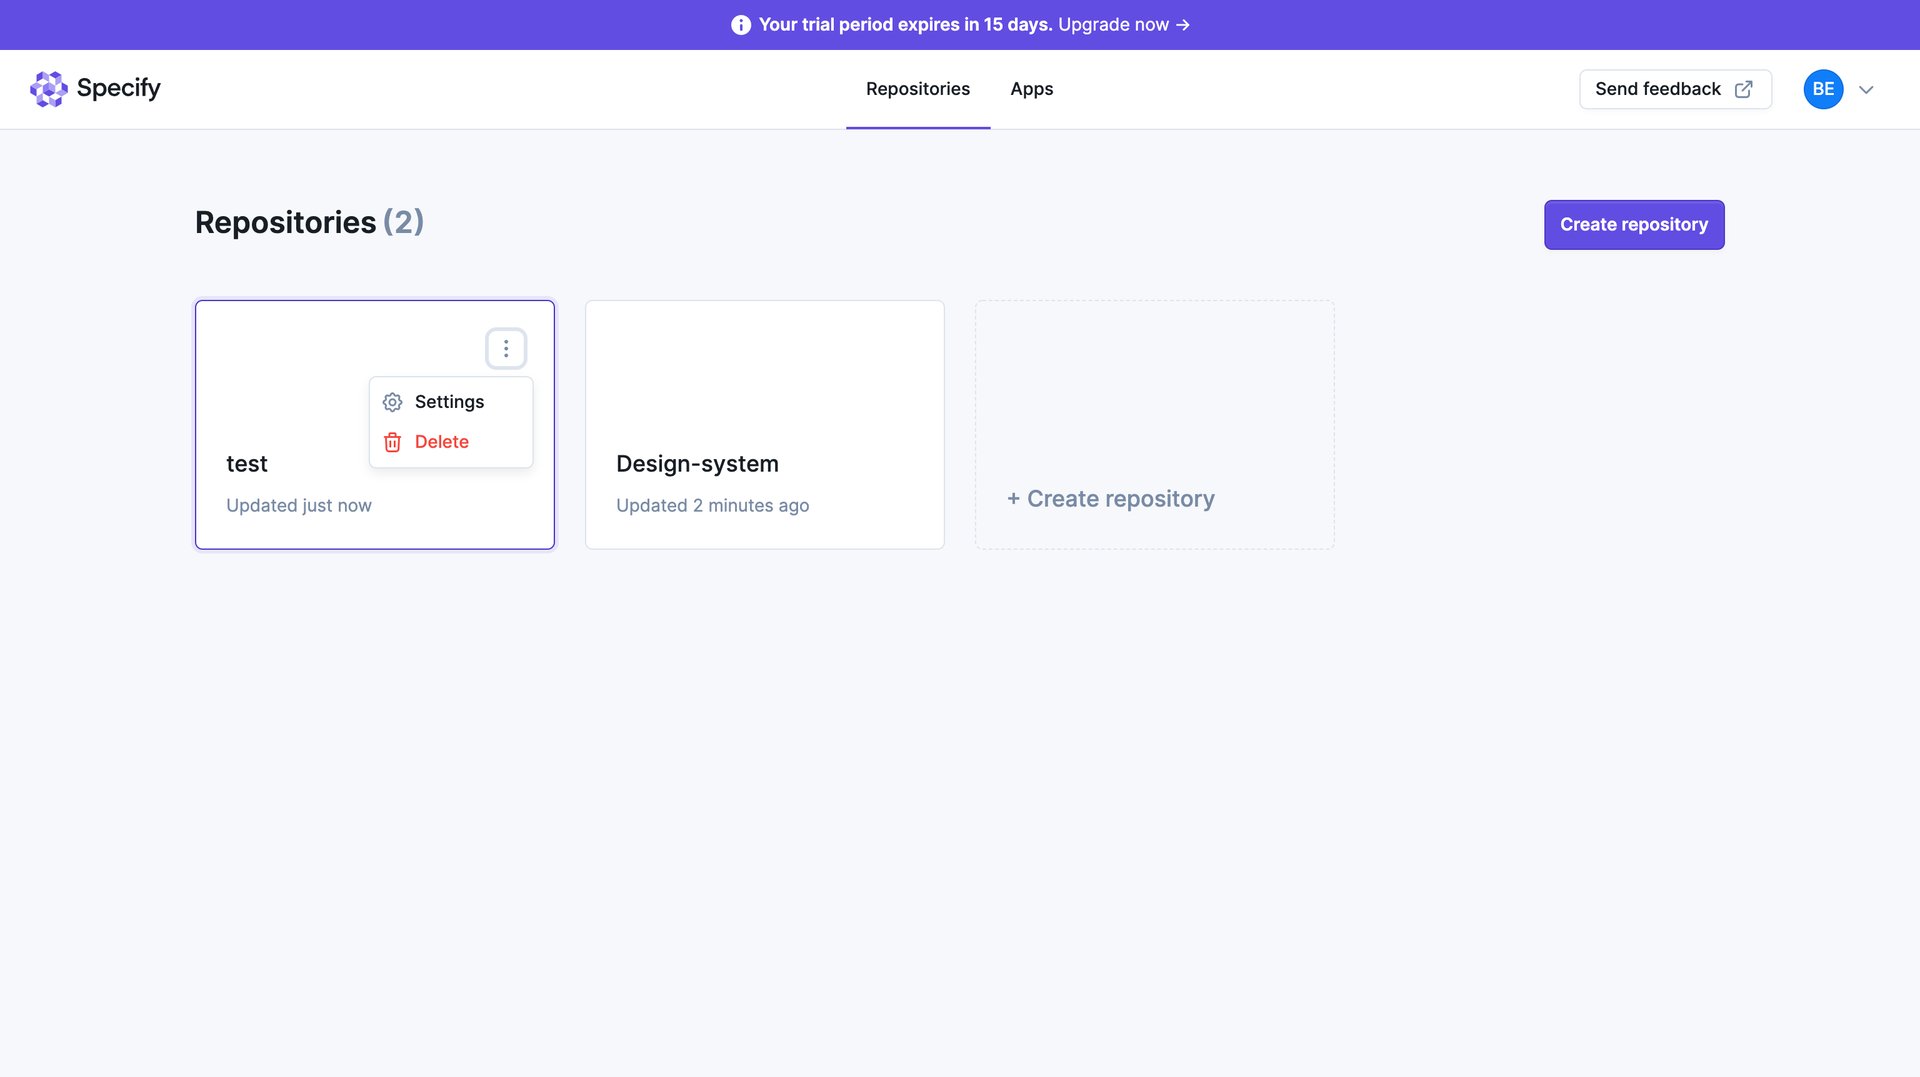Image resolution: width=1920 pixels, height=1077 pixels.
Task: Click the gear icon beside Settings
Action: [x=391, y=402]
